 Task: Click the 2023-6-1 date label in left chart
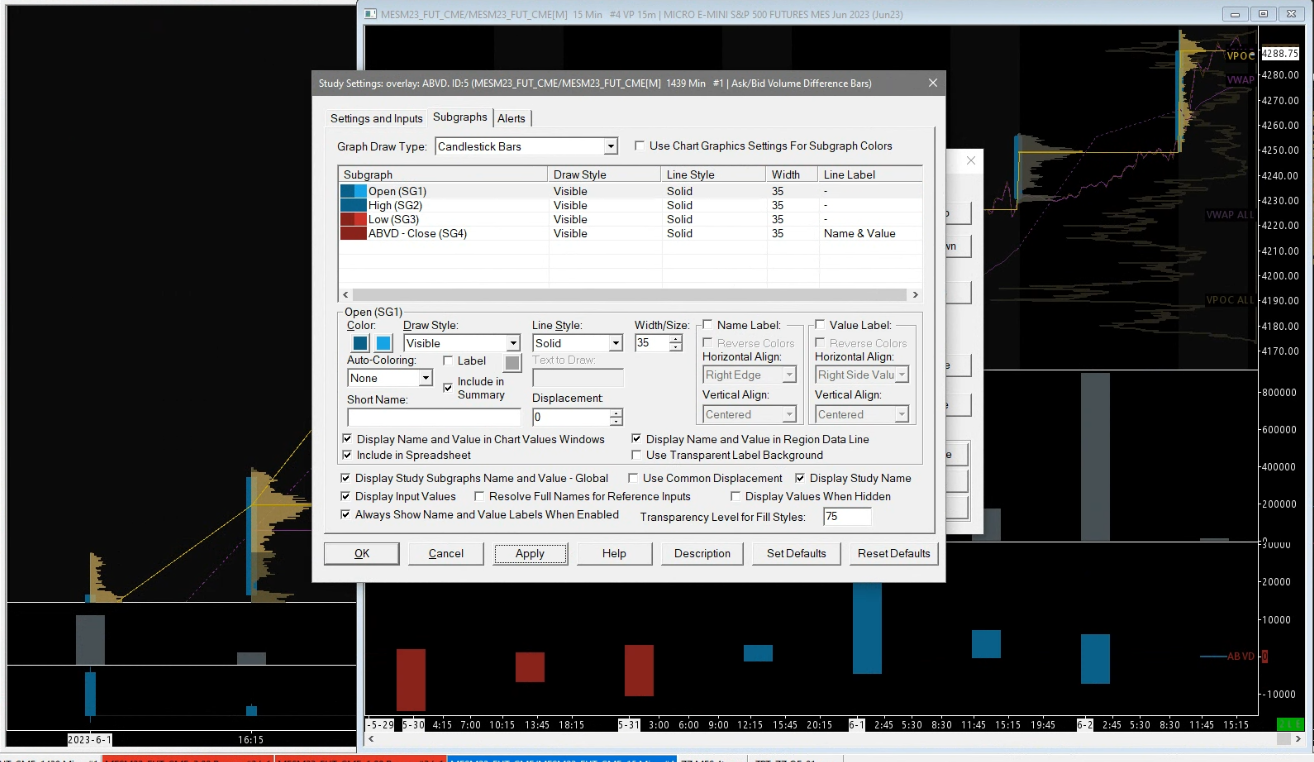(90, 740)
